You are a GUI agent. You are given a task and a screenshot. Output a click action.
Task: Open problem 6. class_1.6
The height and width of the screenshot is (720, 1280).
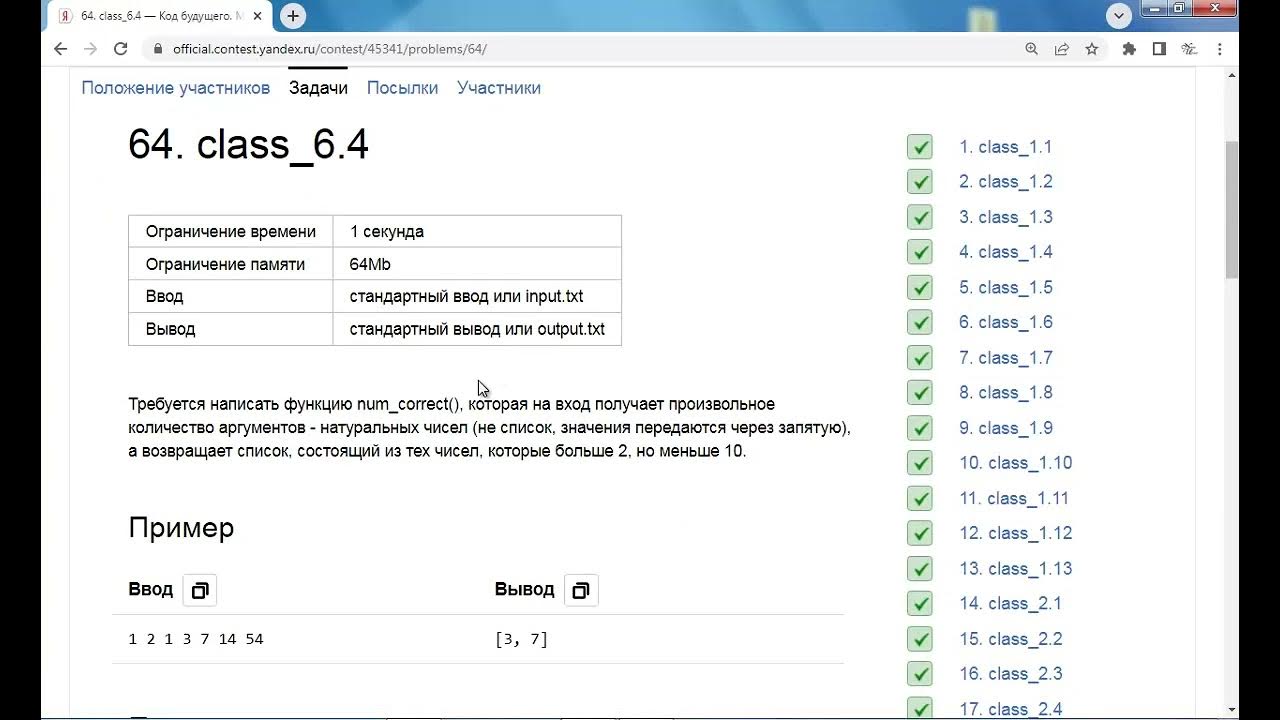pyautogui.click(x=1005, y=322)
